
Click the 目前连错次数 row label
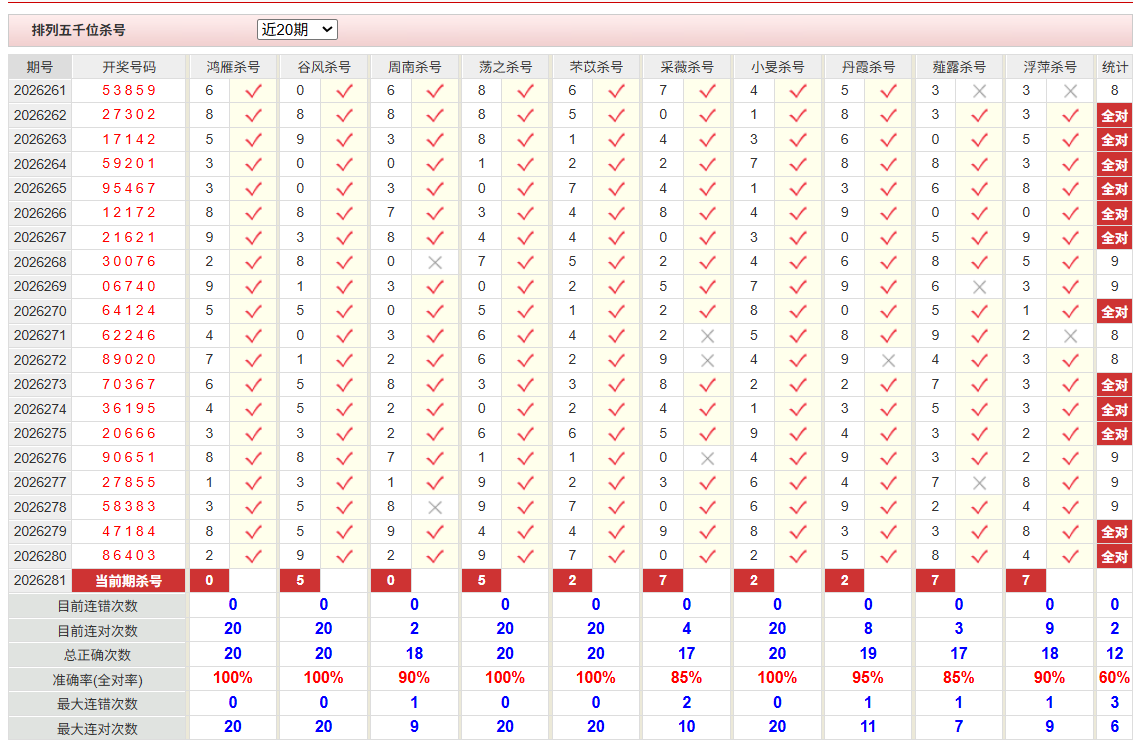point(97,606)
